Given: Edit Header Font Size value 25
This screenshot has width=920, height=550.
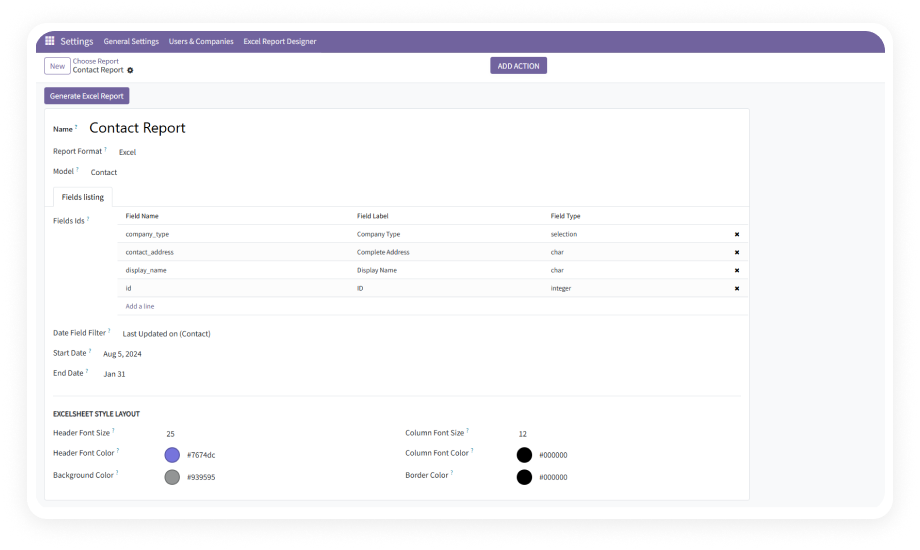Looking at the screenshot, I should [170, 434].
